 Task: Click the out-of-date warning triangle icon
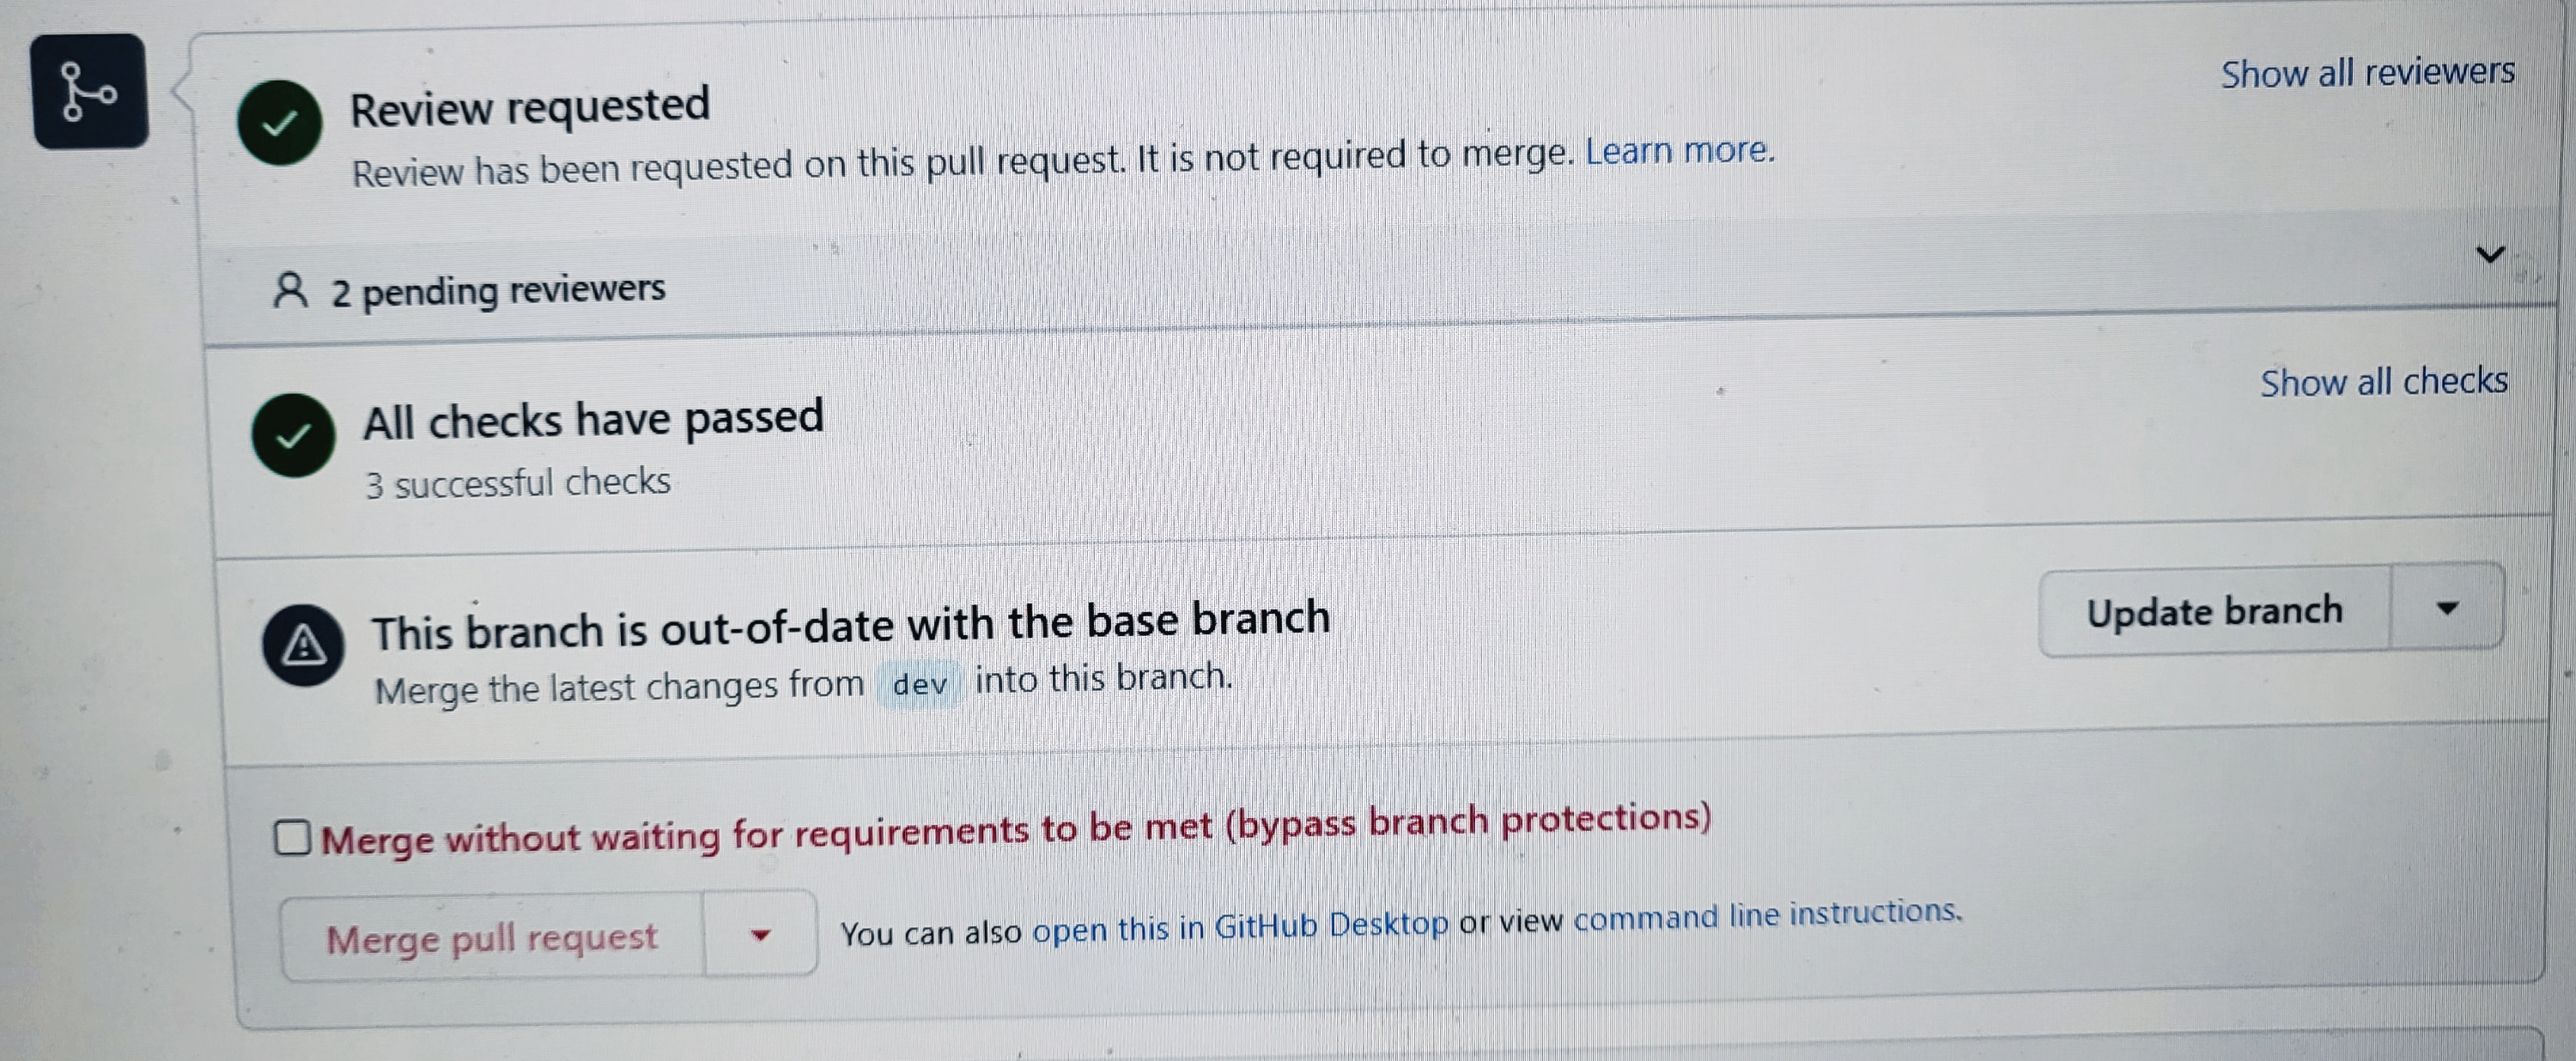pyautogui.click(x=303, y=645)
